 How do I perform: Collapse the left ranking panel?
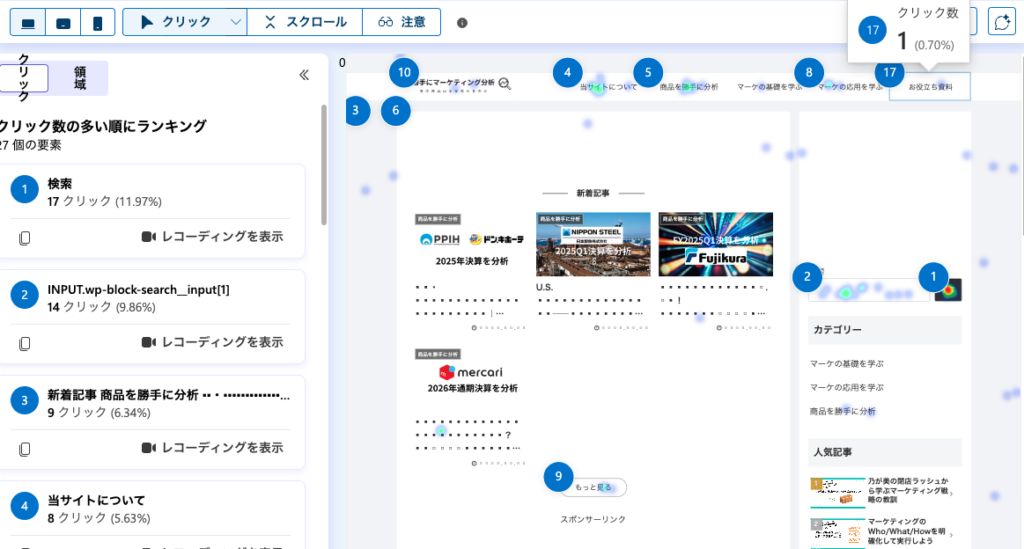[x=305, y=74]
